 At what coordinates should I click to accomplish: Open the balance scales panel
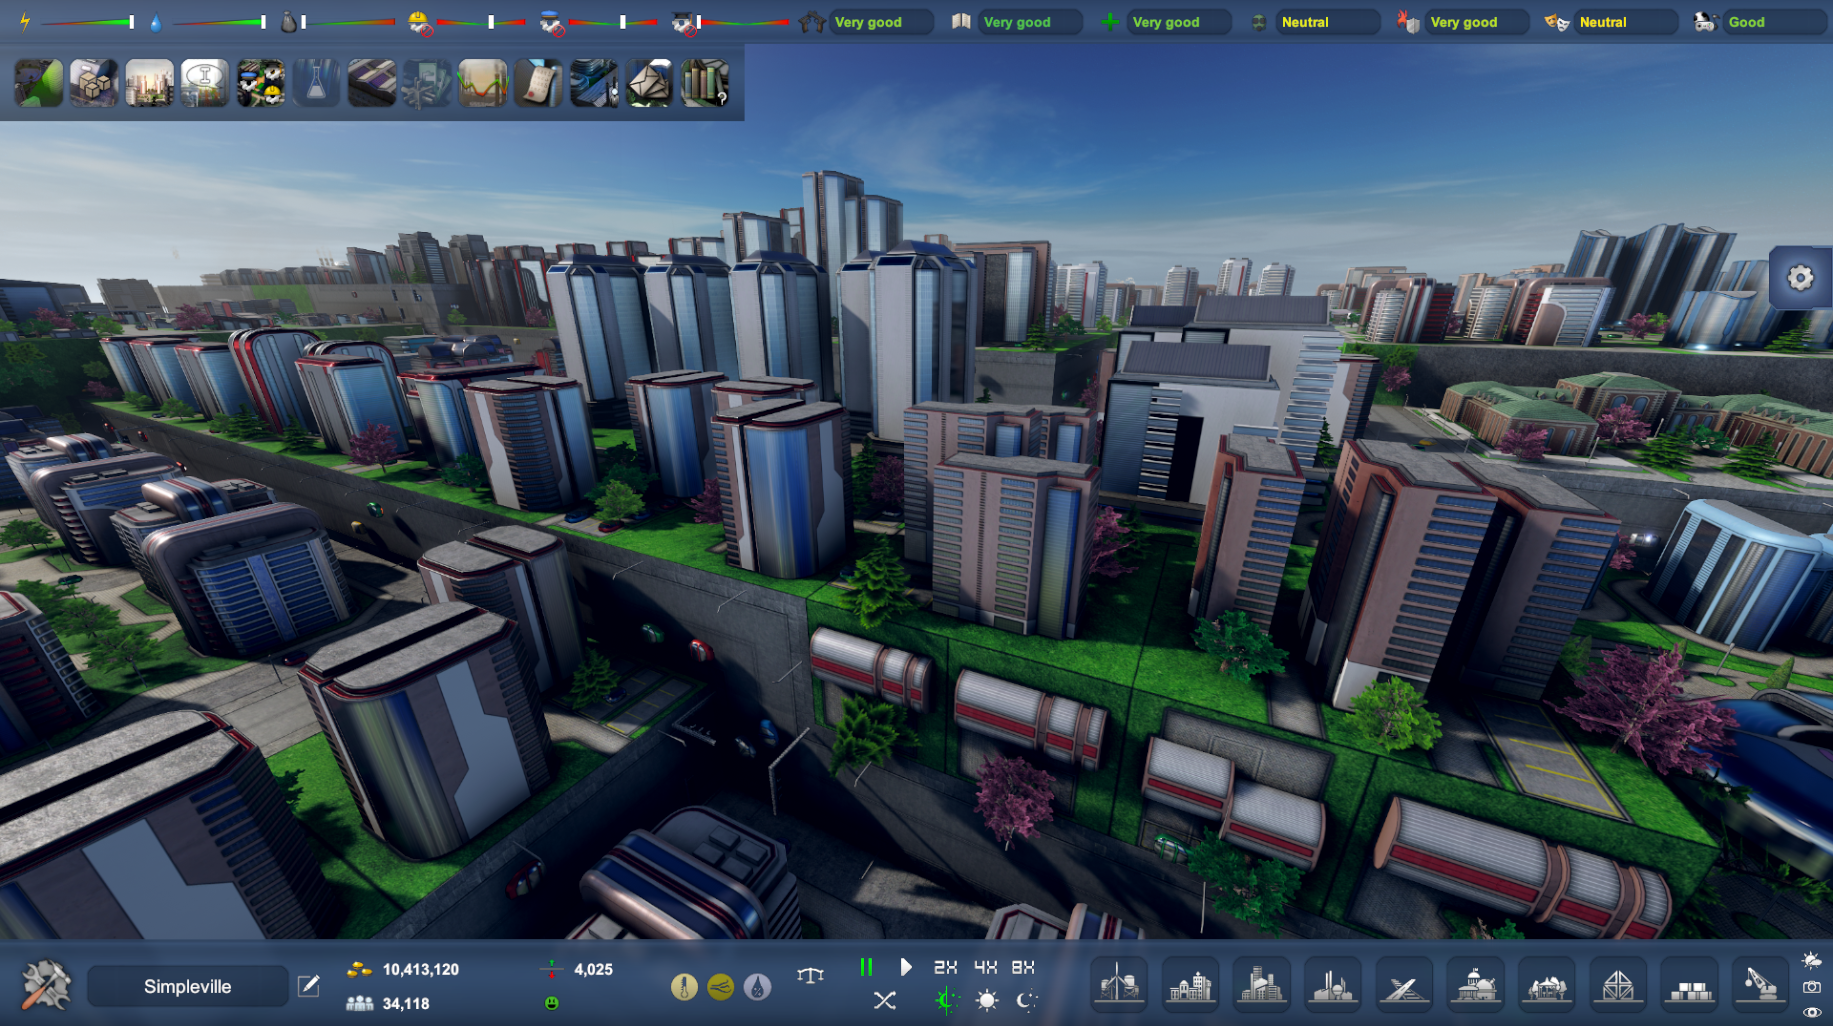pyautogui.click(x=811, y=974)
